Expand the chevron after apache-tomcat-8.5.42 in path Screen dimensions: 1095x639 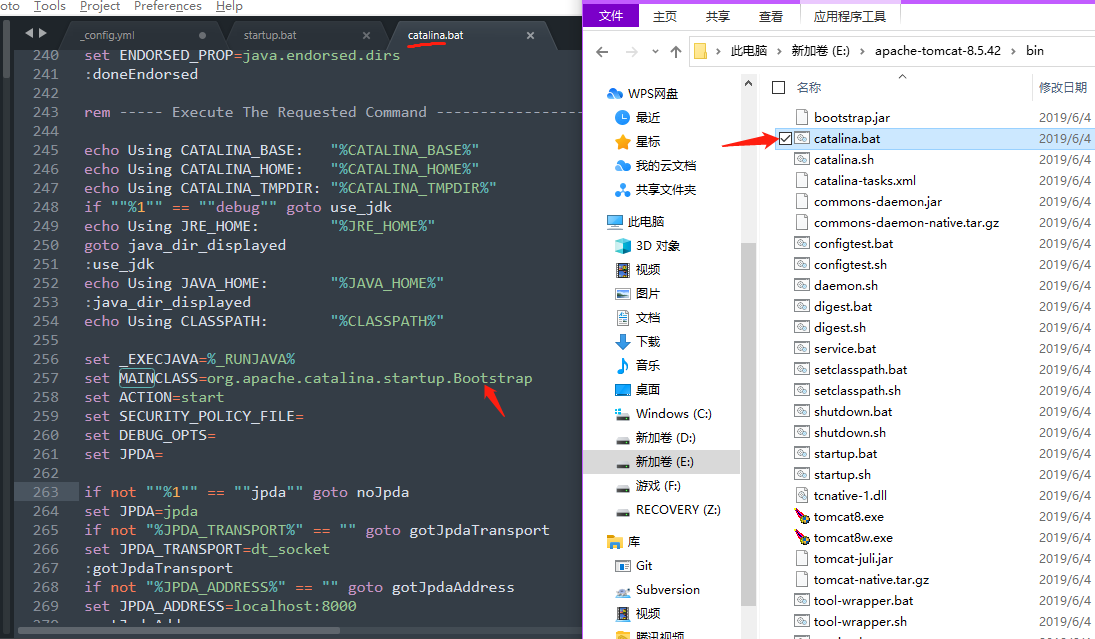[x=1012, y=51]
